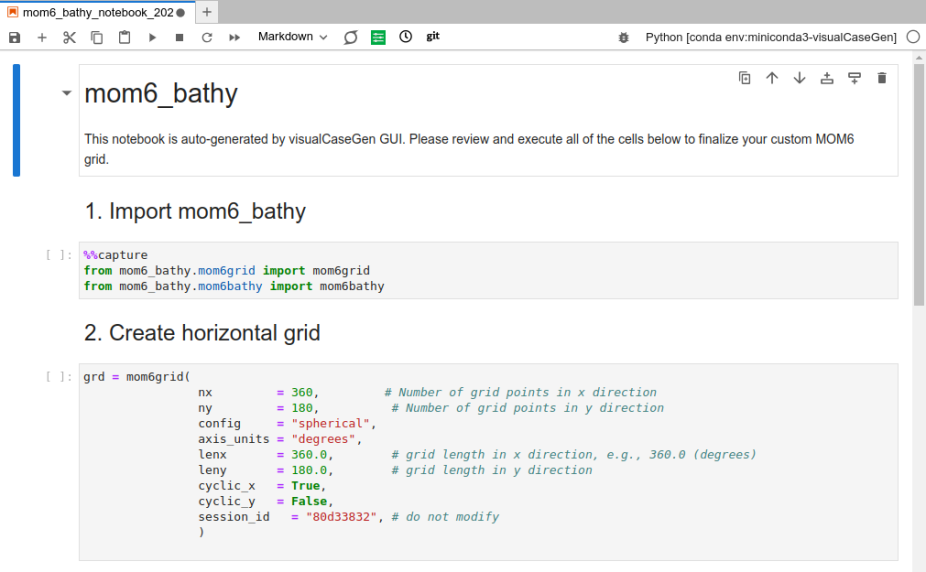Image resolution: width=926 pixels, height=572 pixels.
Task: Select the mom6_bathy_notebook tab
Action: 97,12
